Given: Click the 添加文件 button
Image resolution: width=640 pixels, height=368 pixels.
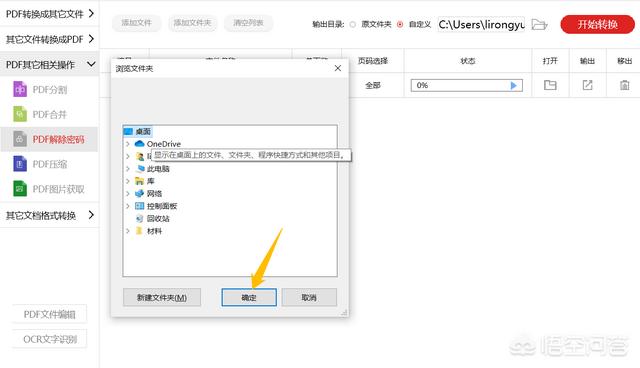Looking at the screenshot, I should [x=136, y=23].
